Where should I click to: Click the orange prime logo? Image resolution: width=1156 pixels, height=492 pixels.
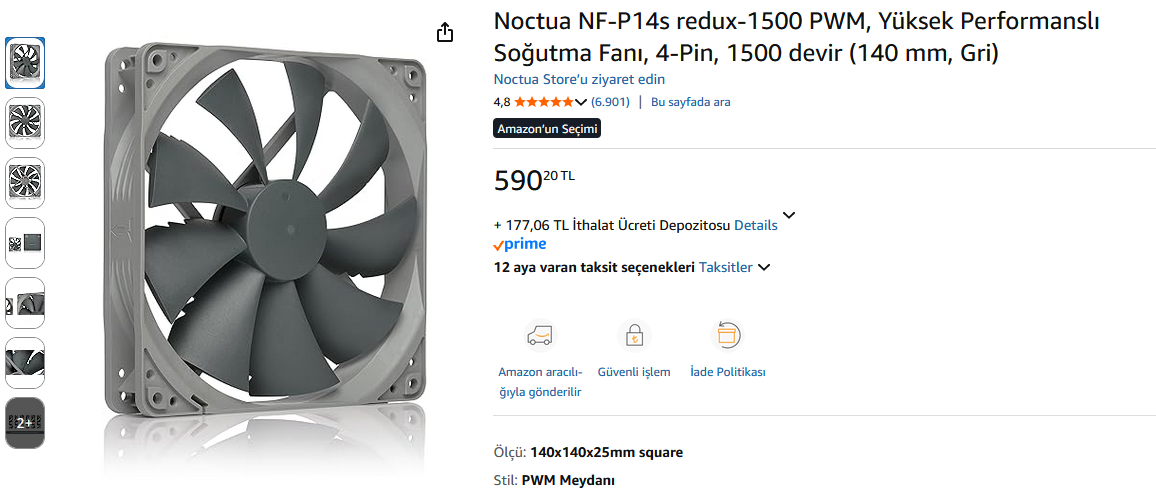pyautogui.click(x=520, y=244)
